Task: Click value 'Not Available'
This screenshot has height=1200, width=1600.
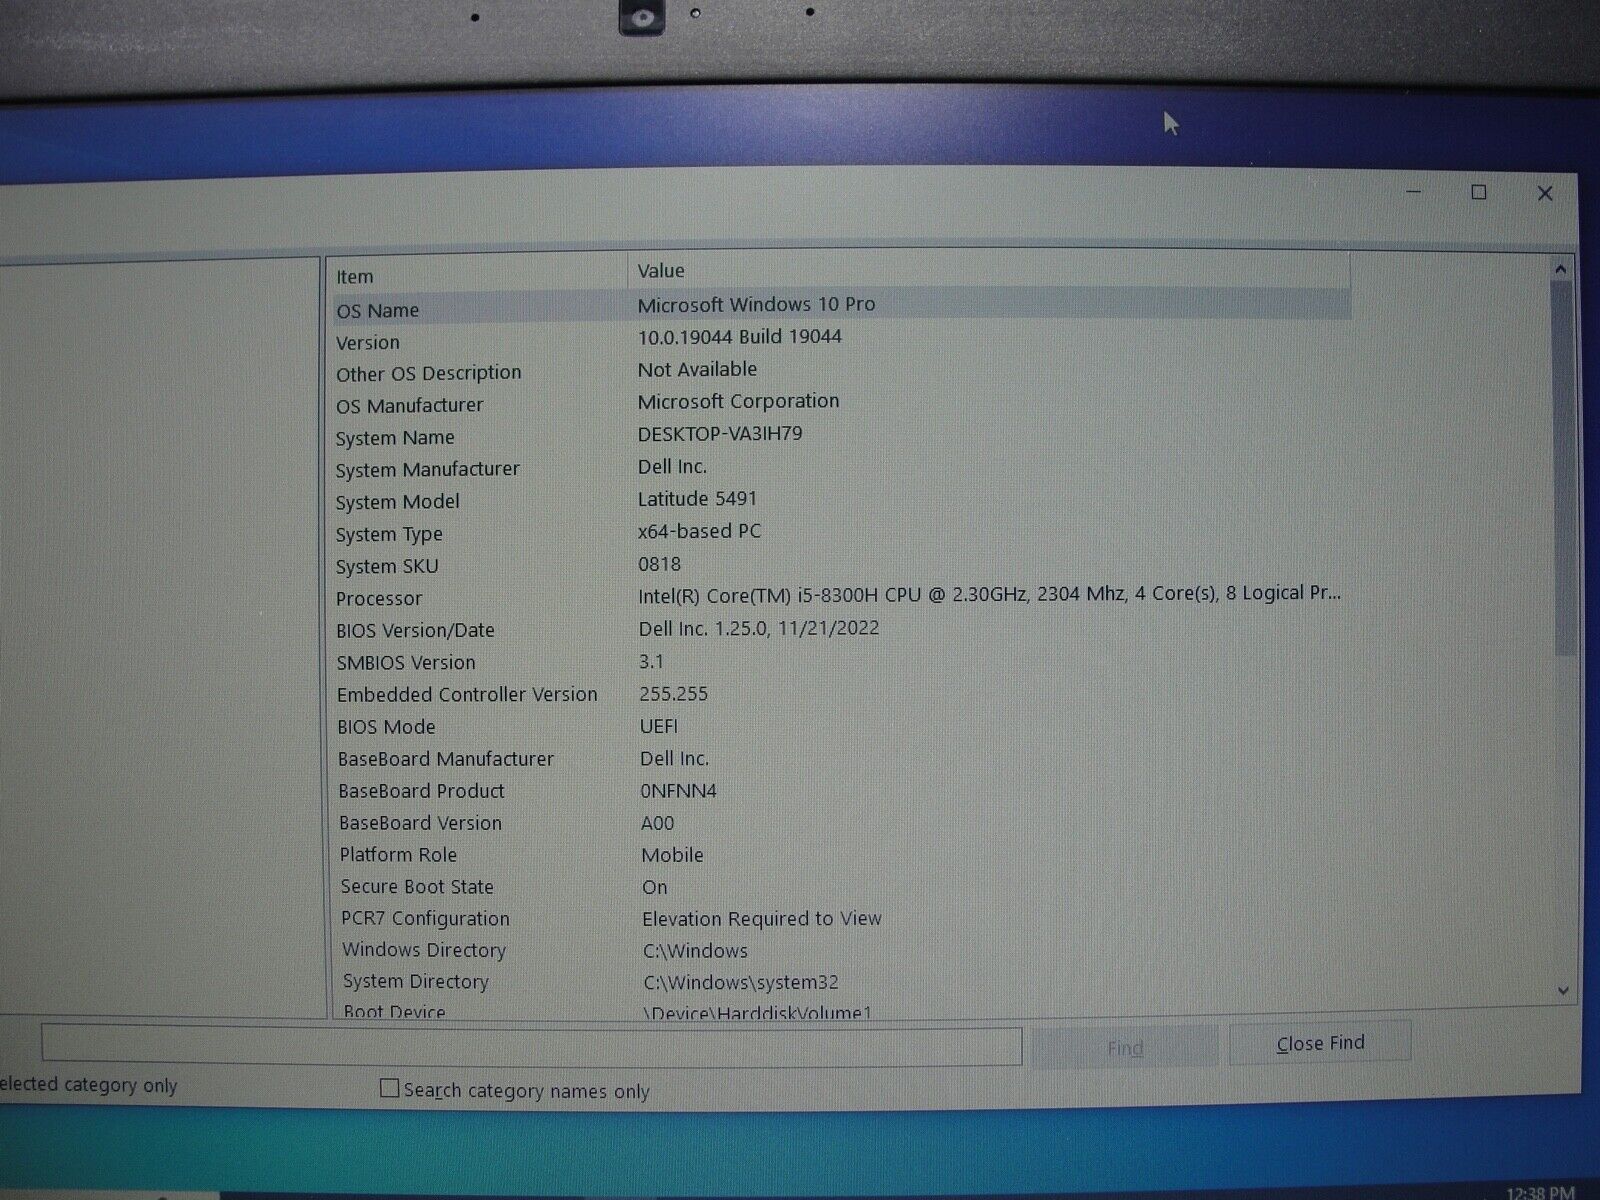Action: [x=697, y=369]
